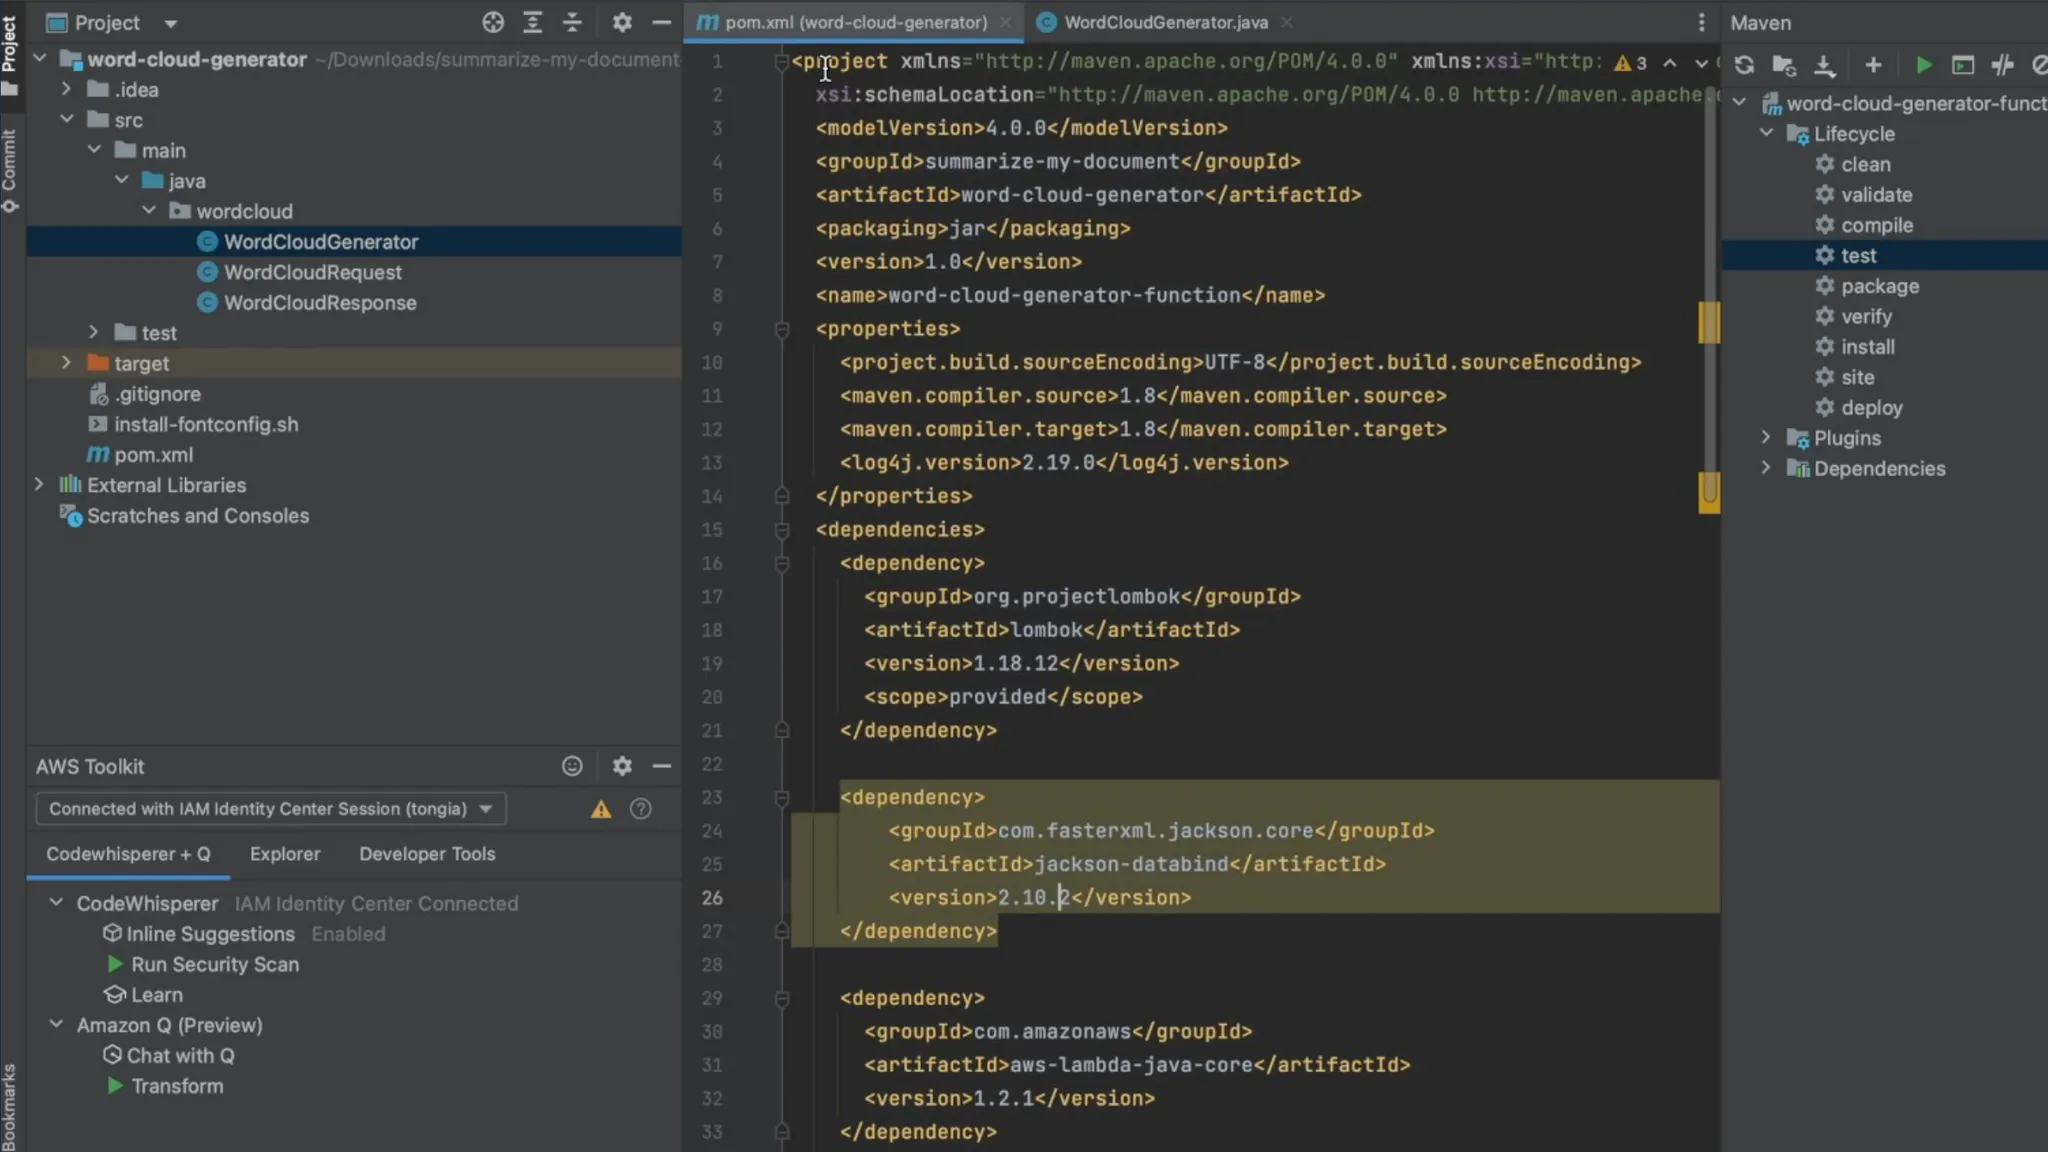The image size is (2048, 1152).
Task: Click Run Security Scan
Action: (x=214, y=965)
